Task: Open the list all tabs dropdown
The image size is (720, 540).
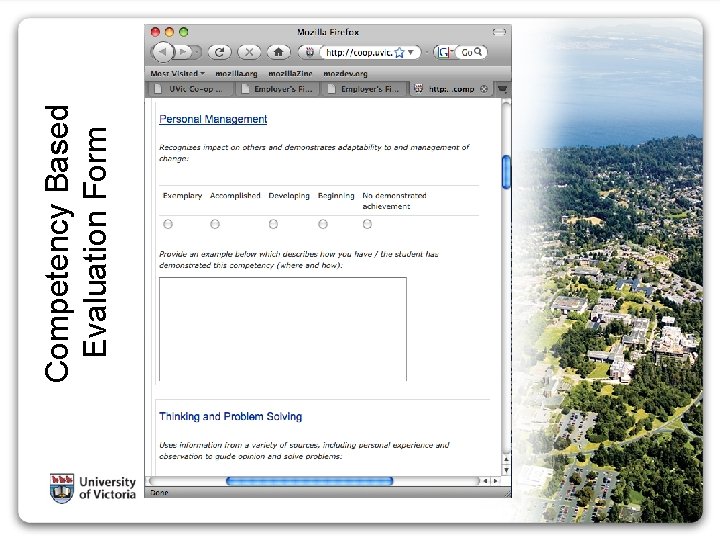Action: coord(502,89)
